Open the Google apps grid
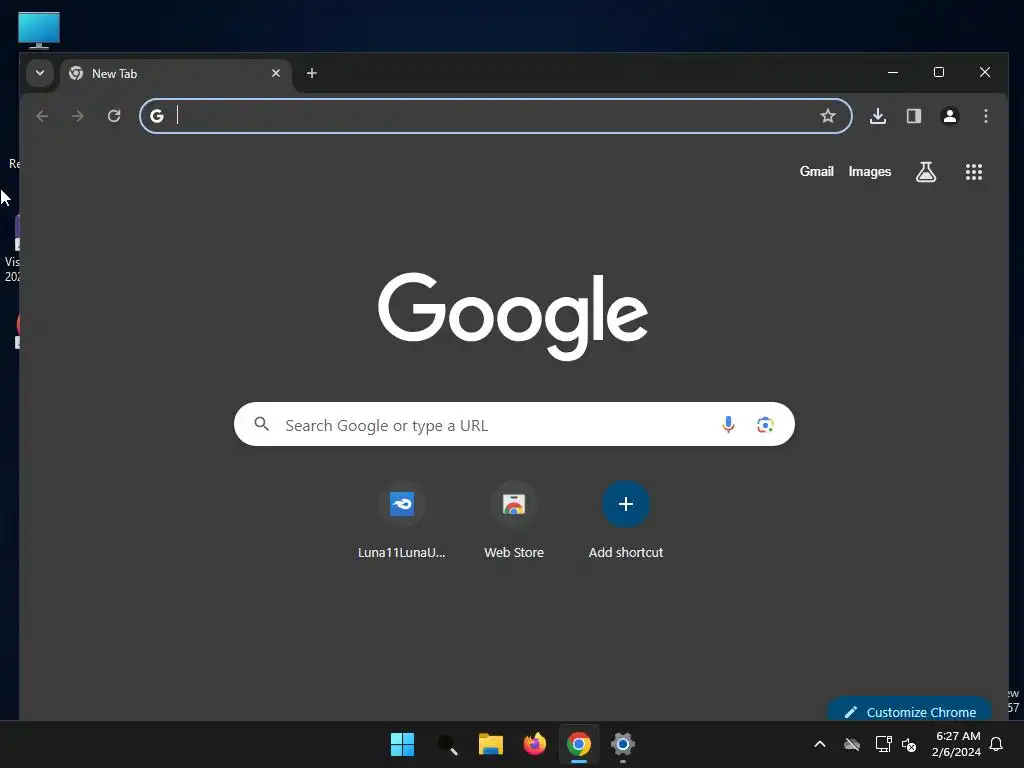This screenshot has width=1024, height=768. (974, 172)
